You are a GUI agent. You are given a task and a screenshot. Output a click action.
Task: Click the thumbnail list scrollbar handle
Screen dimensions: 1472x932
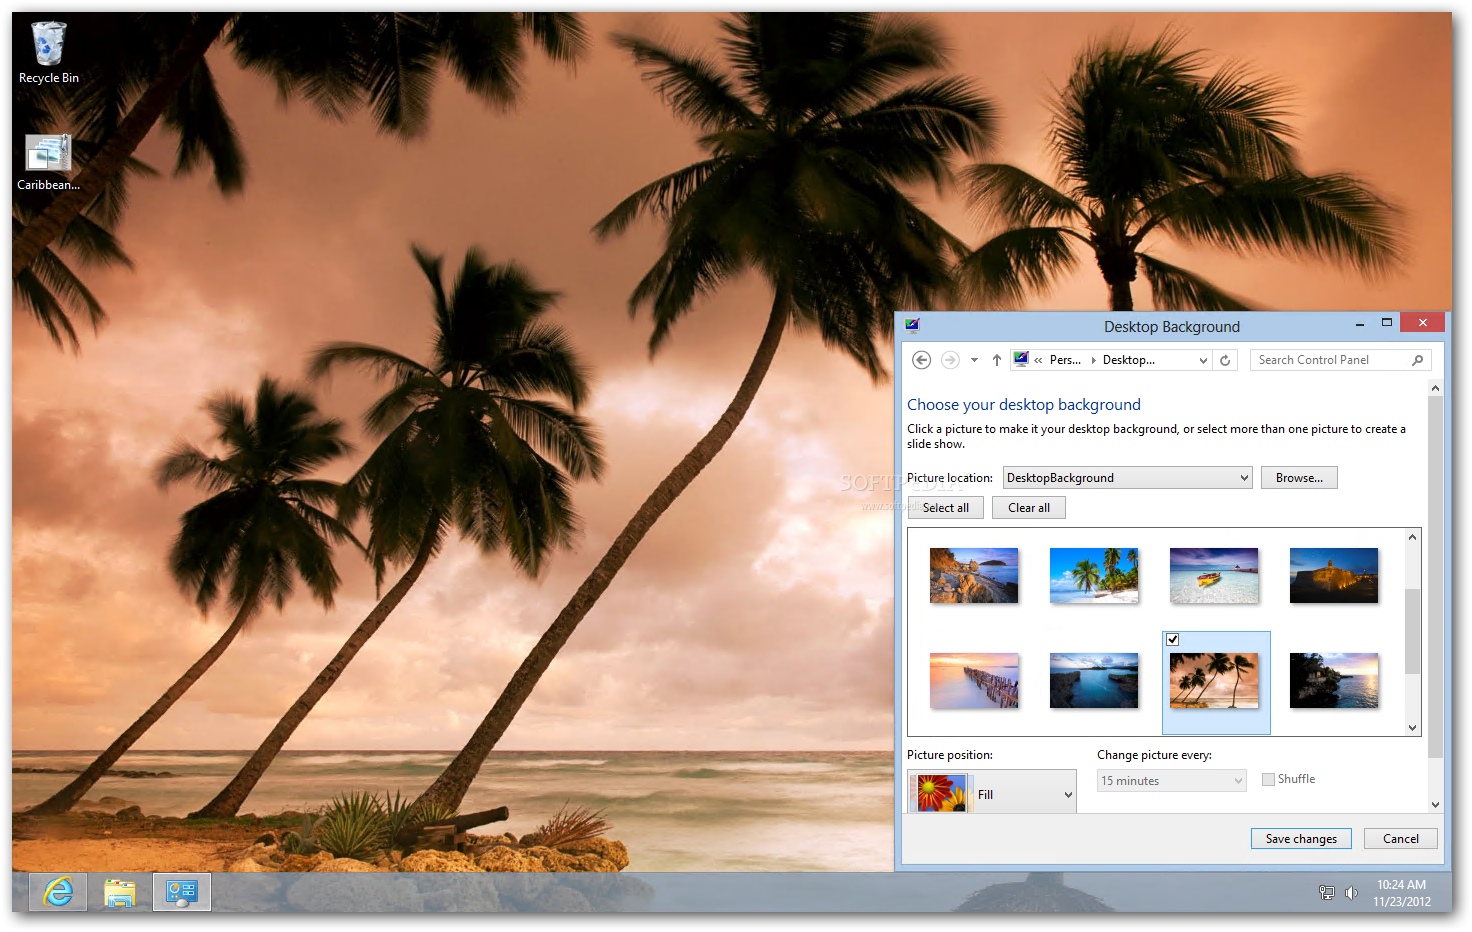coord(1412,632)
